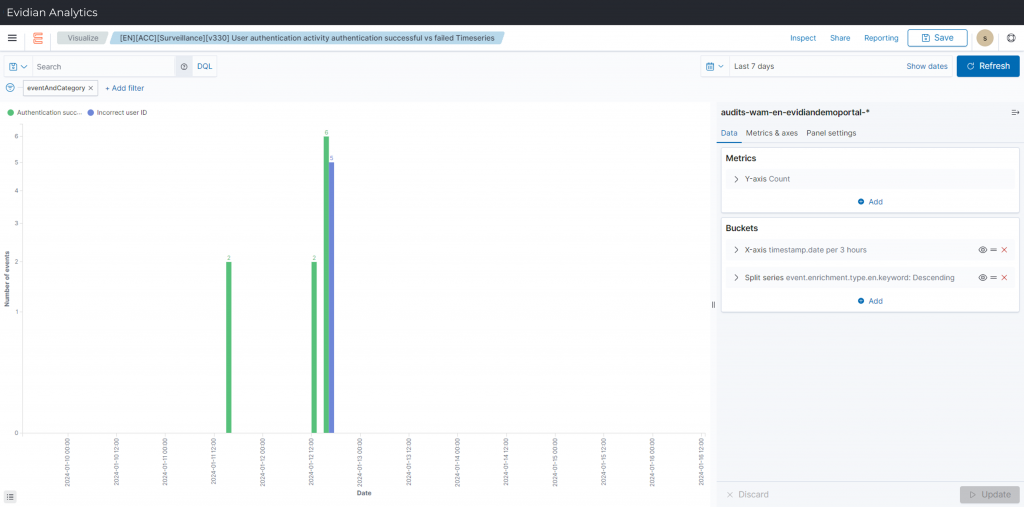Click the blue bar labeled 5
The width and height of the screenshot is (1024, 507).
331,297
